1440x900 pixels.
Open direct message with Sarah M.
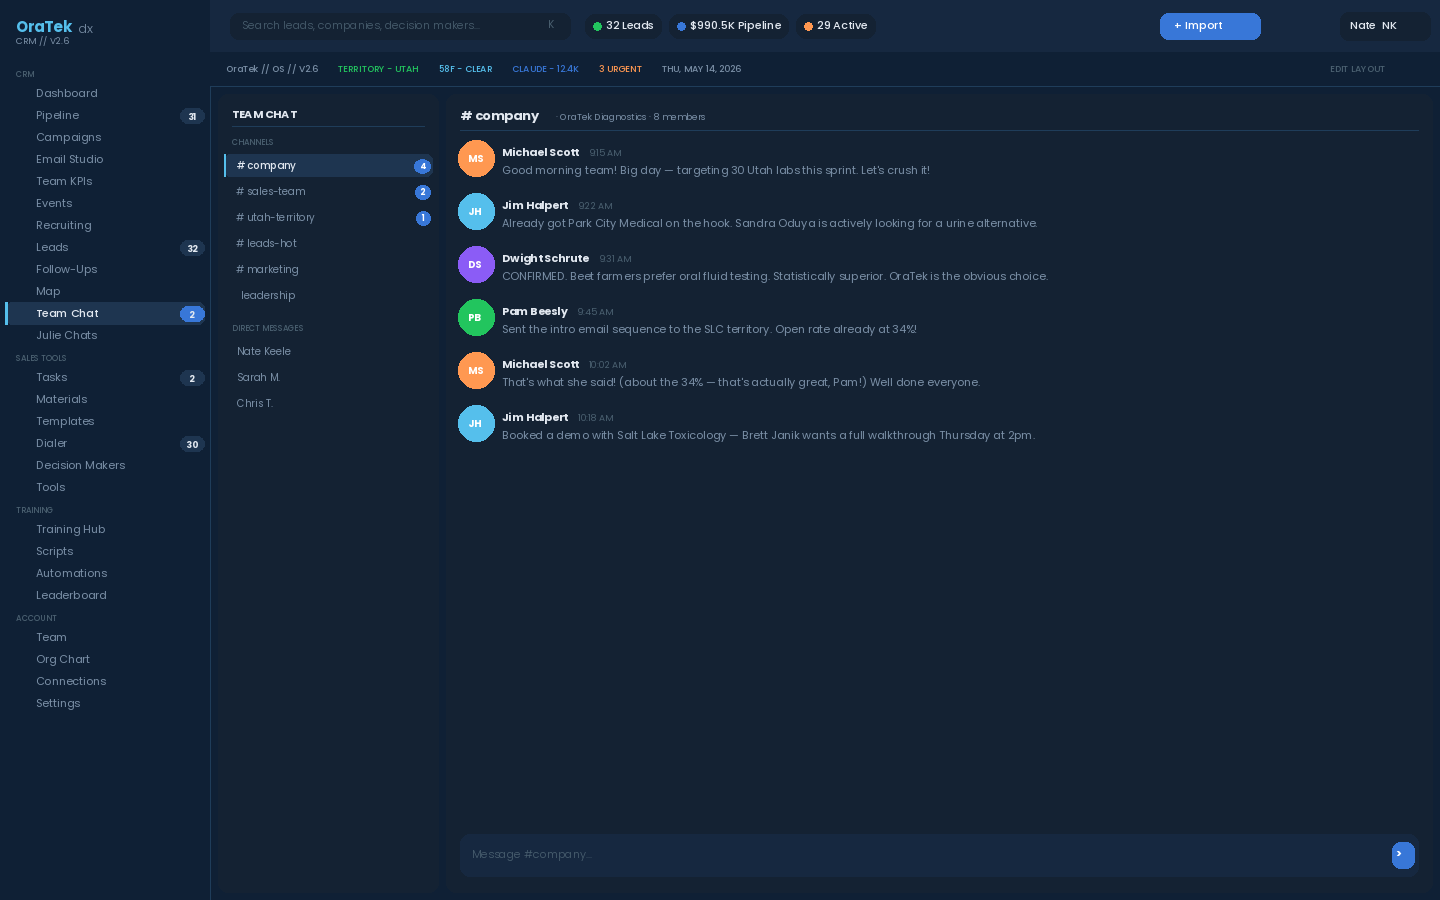328,378
